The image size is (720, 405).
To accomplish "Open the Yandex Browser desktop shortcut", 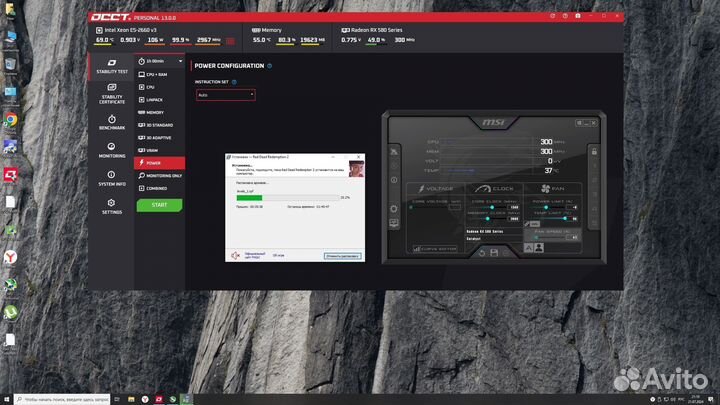I will 11,257.
